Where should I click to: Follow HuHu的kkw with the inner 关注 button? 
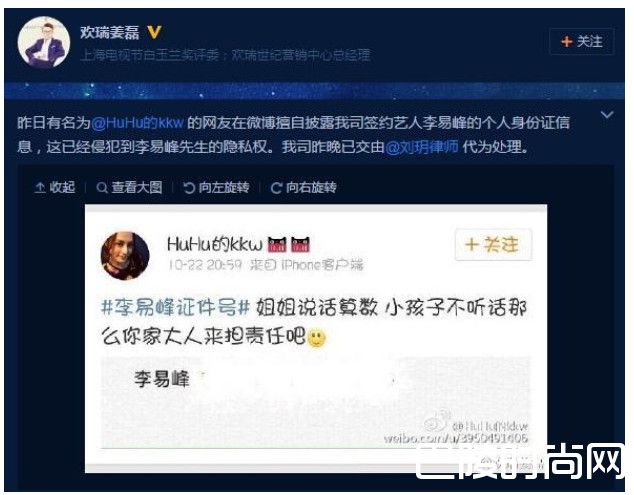(x=493, y=245)
